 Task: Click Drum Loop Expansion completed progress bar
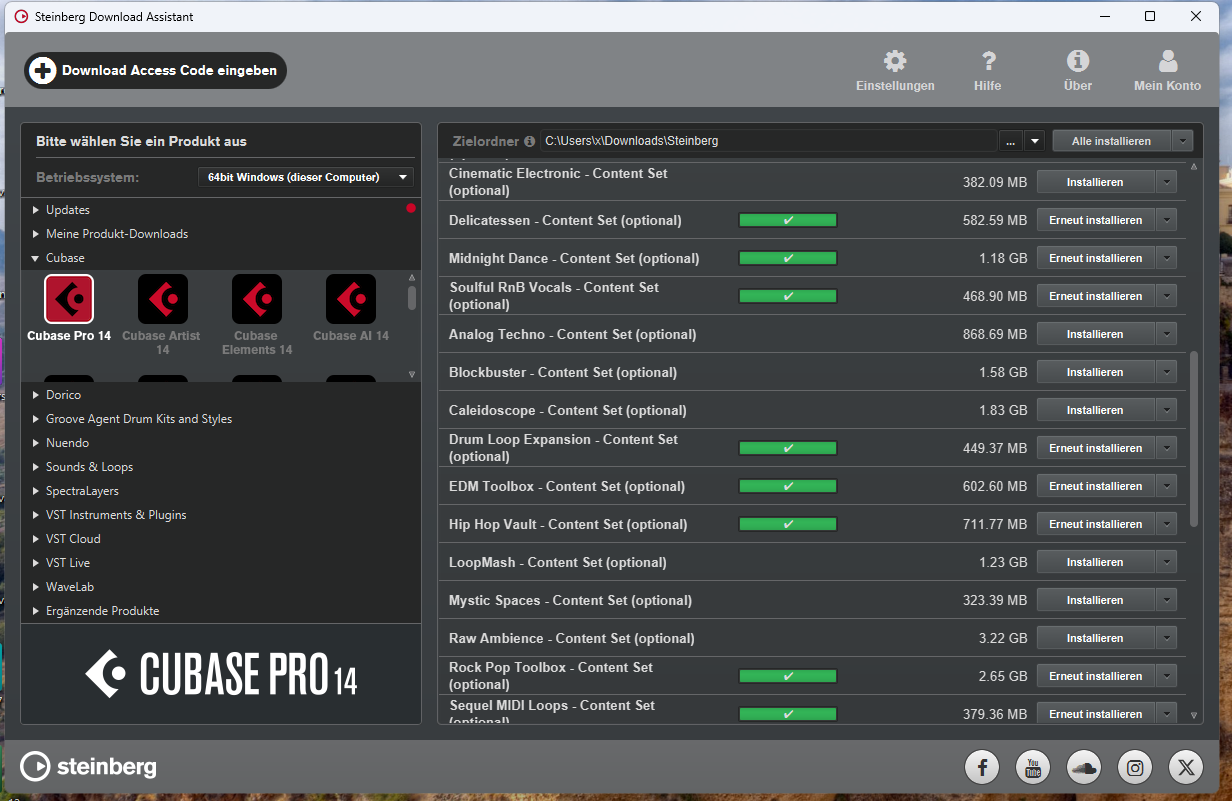[788, 448]
